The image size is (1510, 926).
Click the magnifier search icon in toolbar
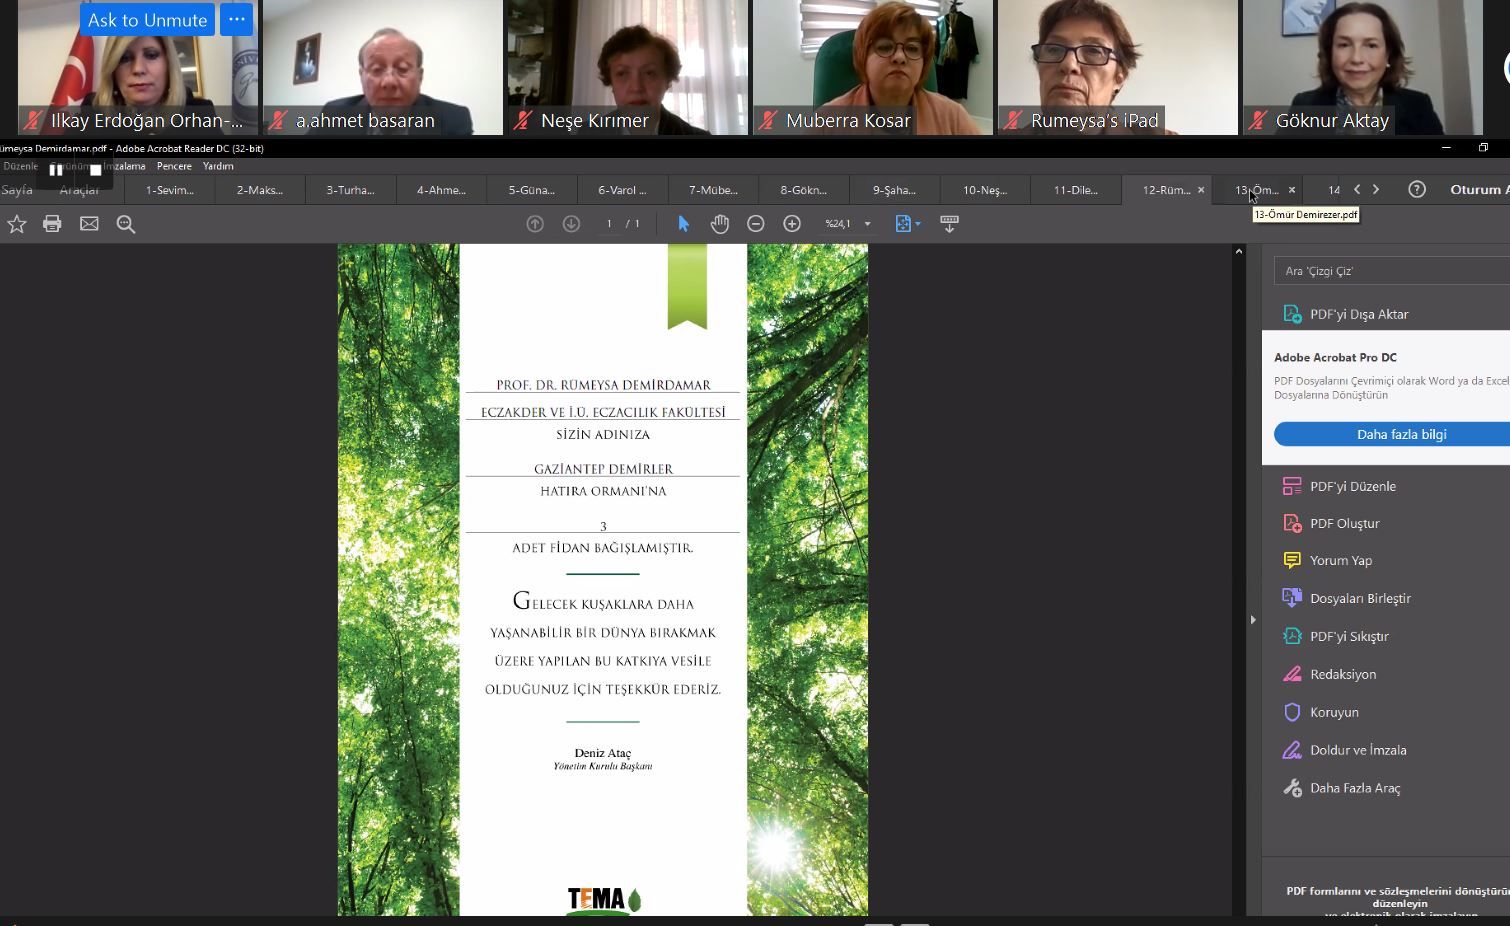coord(126,224)
